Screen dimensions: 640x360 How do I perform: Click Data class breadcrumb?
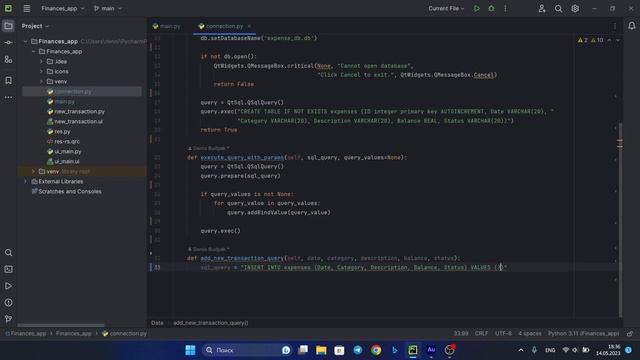(x=157, y=323)
